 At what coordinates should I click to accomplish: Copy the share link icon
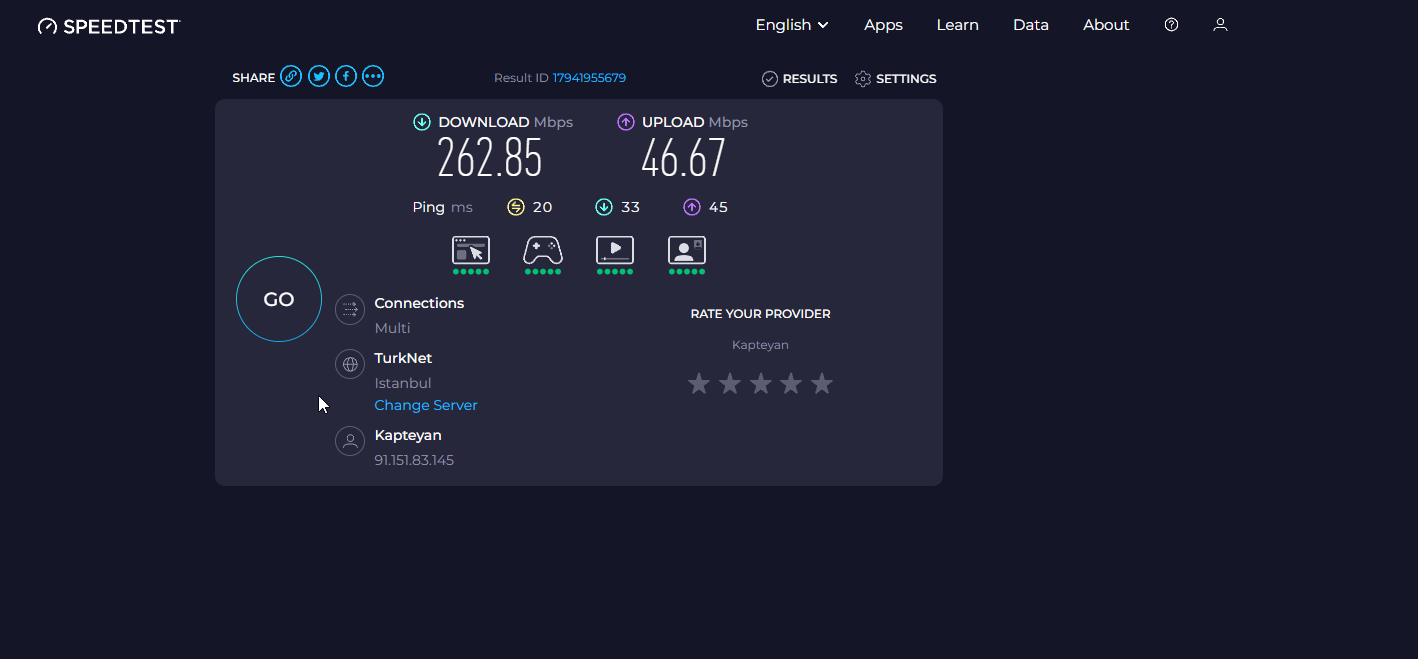point(291,76)
